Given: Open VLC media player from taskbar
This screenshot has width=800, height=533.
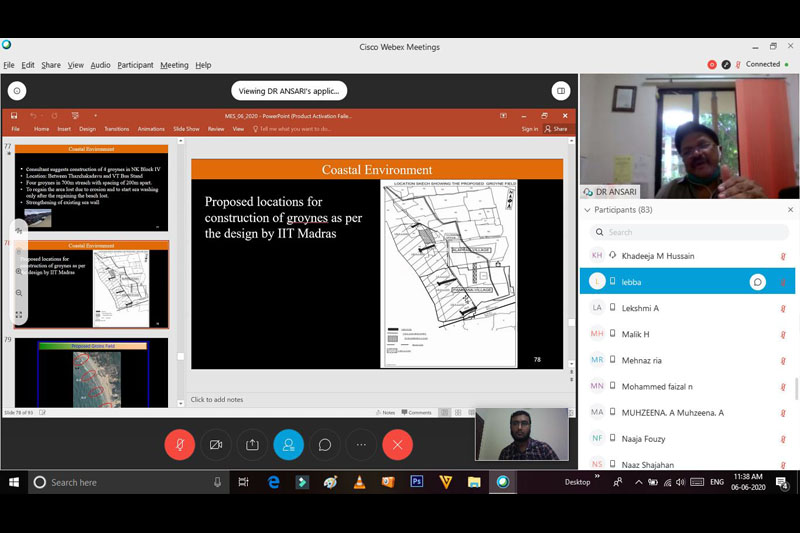Looking at the screenshot, I should pyautogui.click(x=359, y=482).
